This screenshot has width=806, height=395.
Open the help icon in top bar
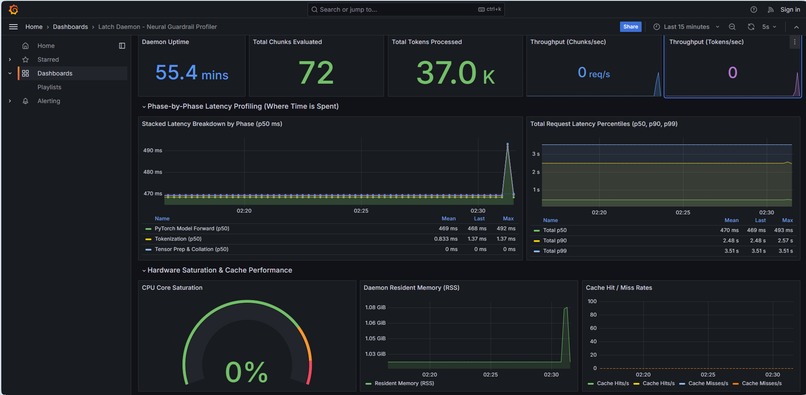[754, 9]
